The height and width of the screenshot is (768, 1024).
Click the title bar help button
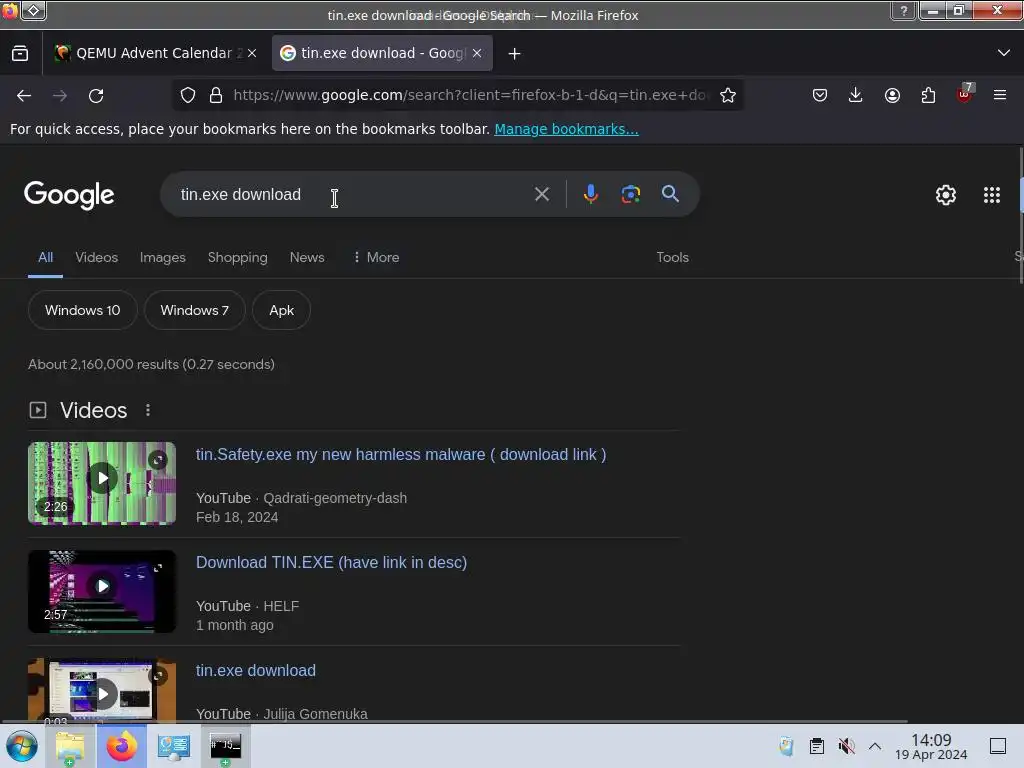click(x=903, y=11)
